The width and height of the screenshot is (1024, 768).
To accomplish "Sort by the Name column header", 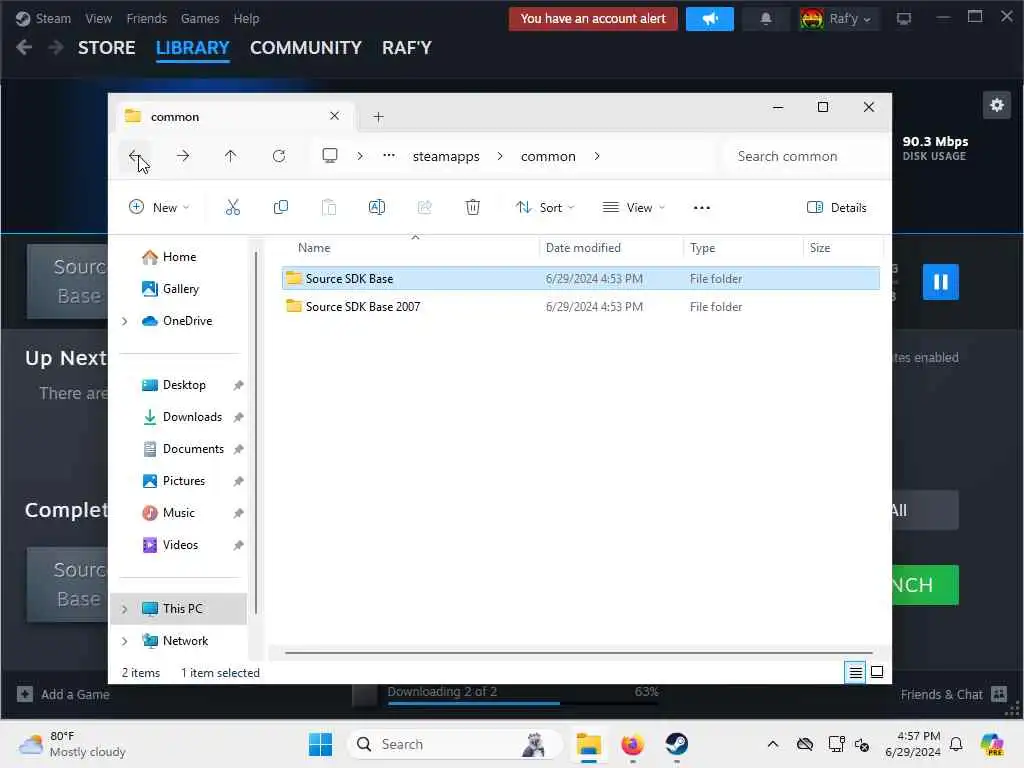I will [314, 248].
